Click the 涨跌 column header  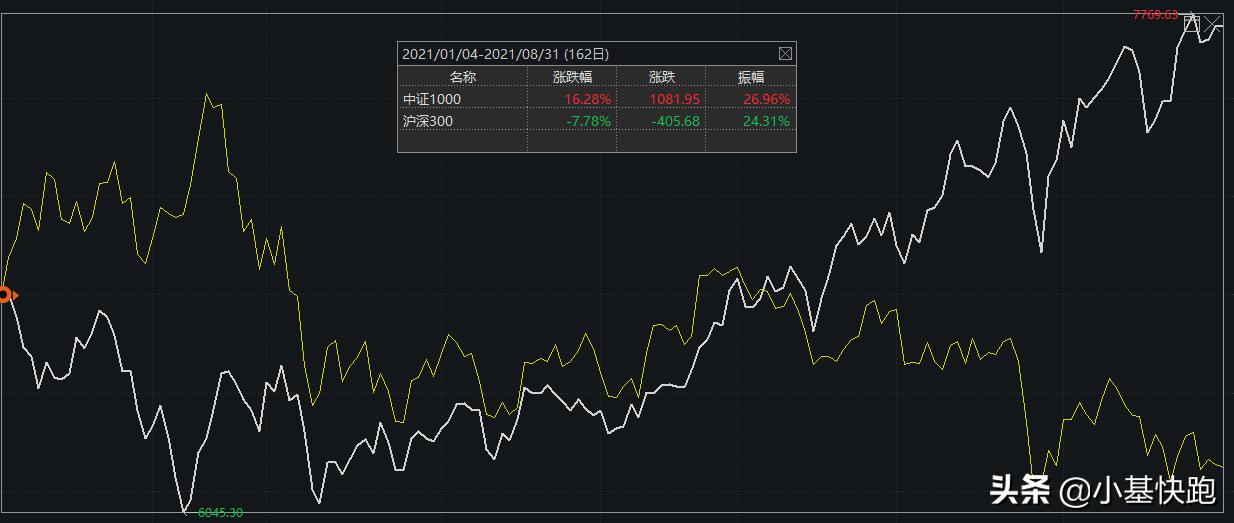click(x=662, y=77)
